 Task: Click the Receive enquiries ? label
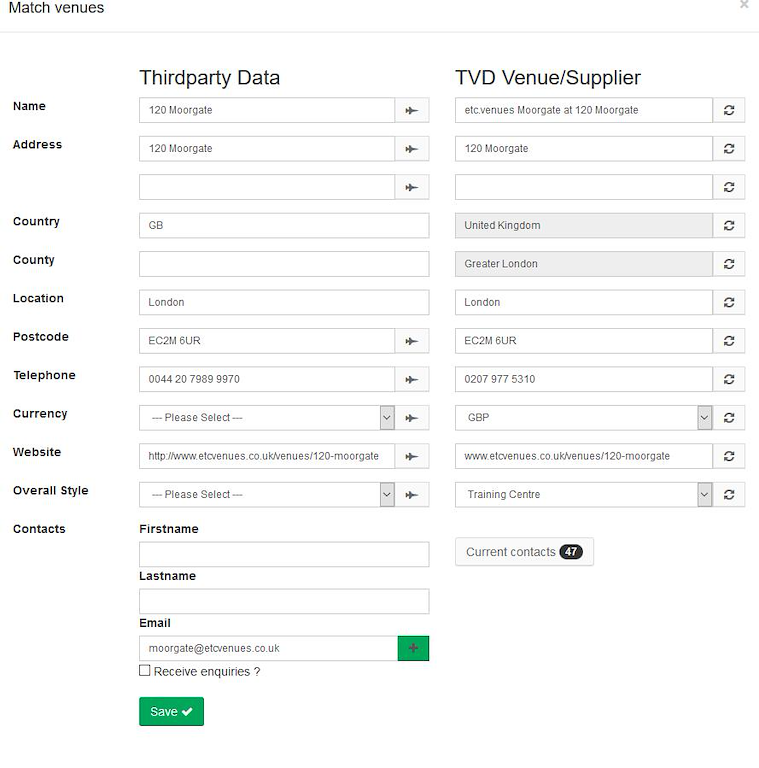click(x=207, y=672)
